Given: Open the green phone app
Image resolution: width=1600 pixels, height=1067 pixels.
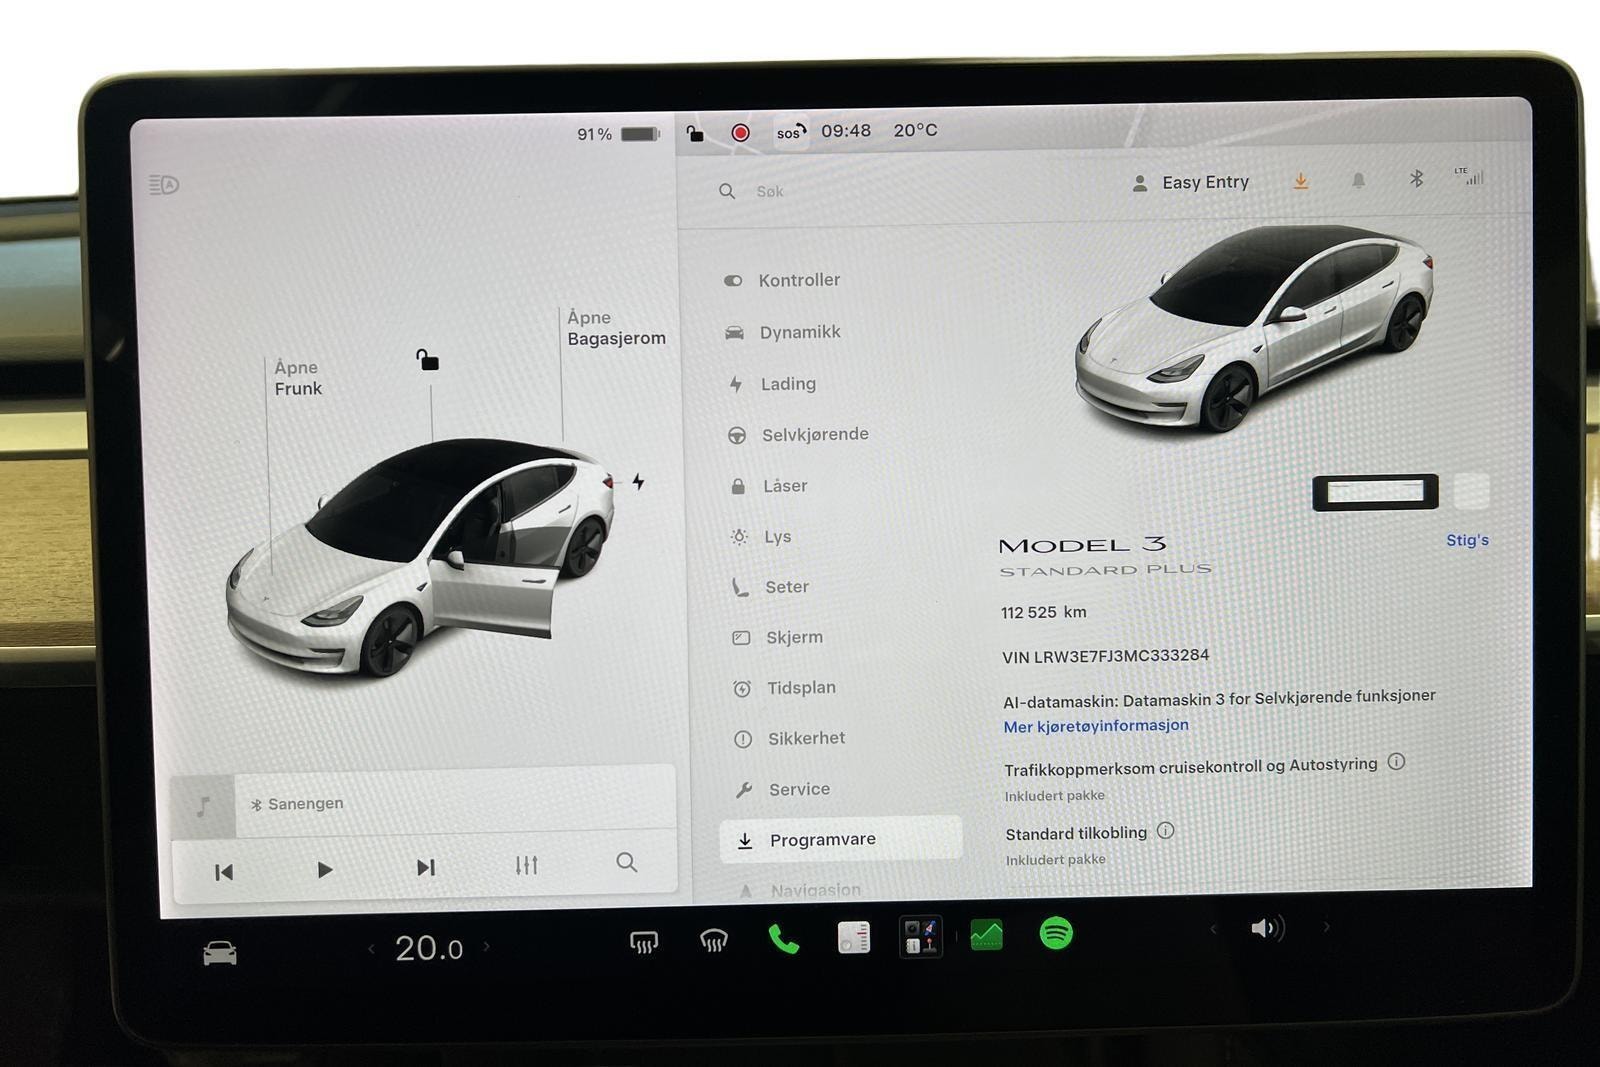Looking at the screenshot, I should point(783,939).
